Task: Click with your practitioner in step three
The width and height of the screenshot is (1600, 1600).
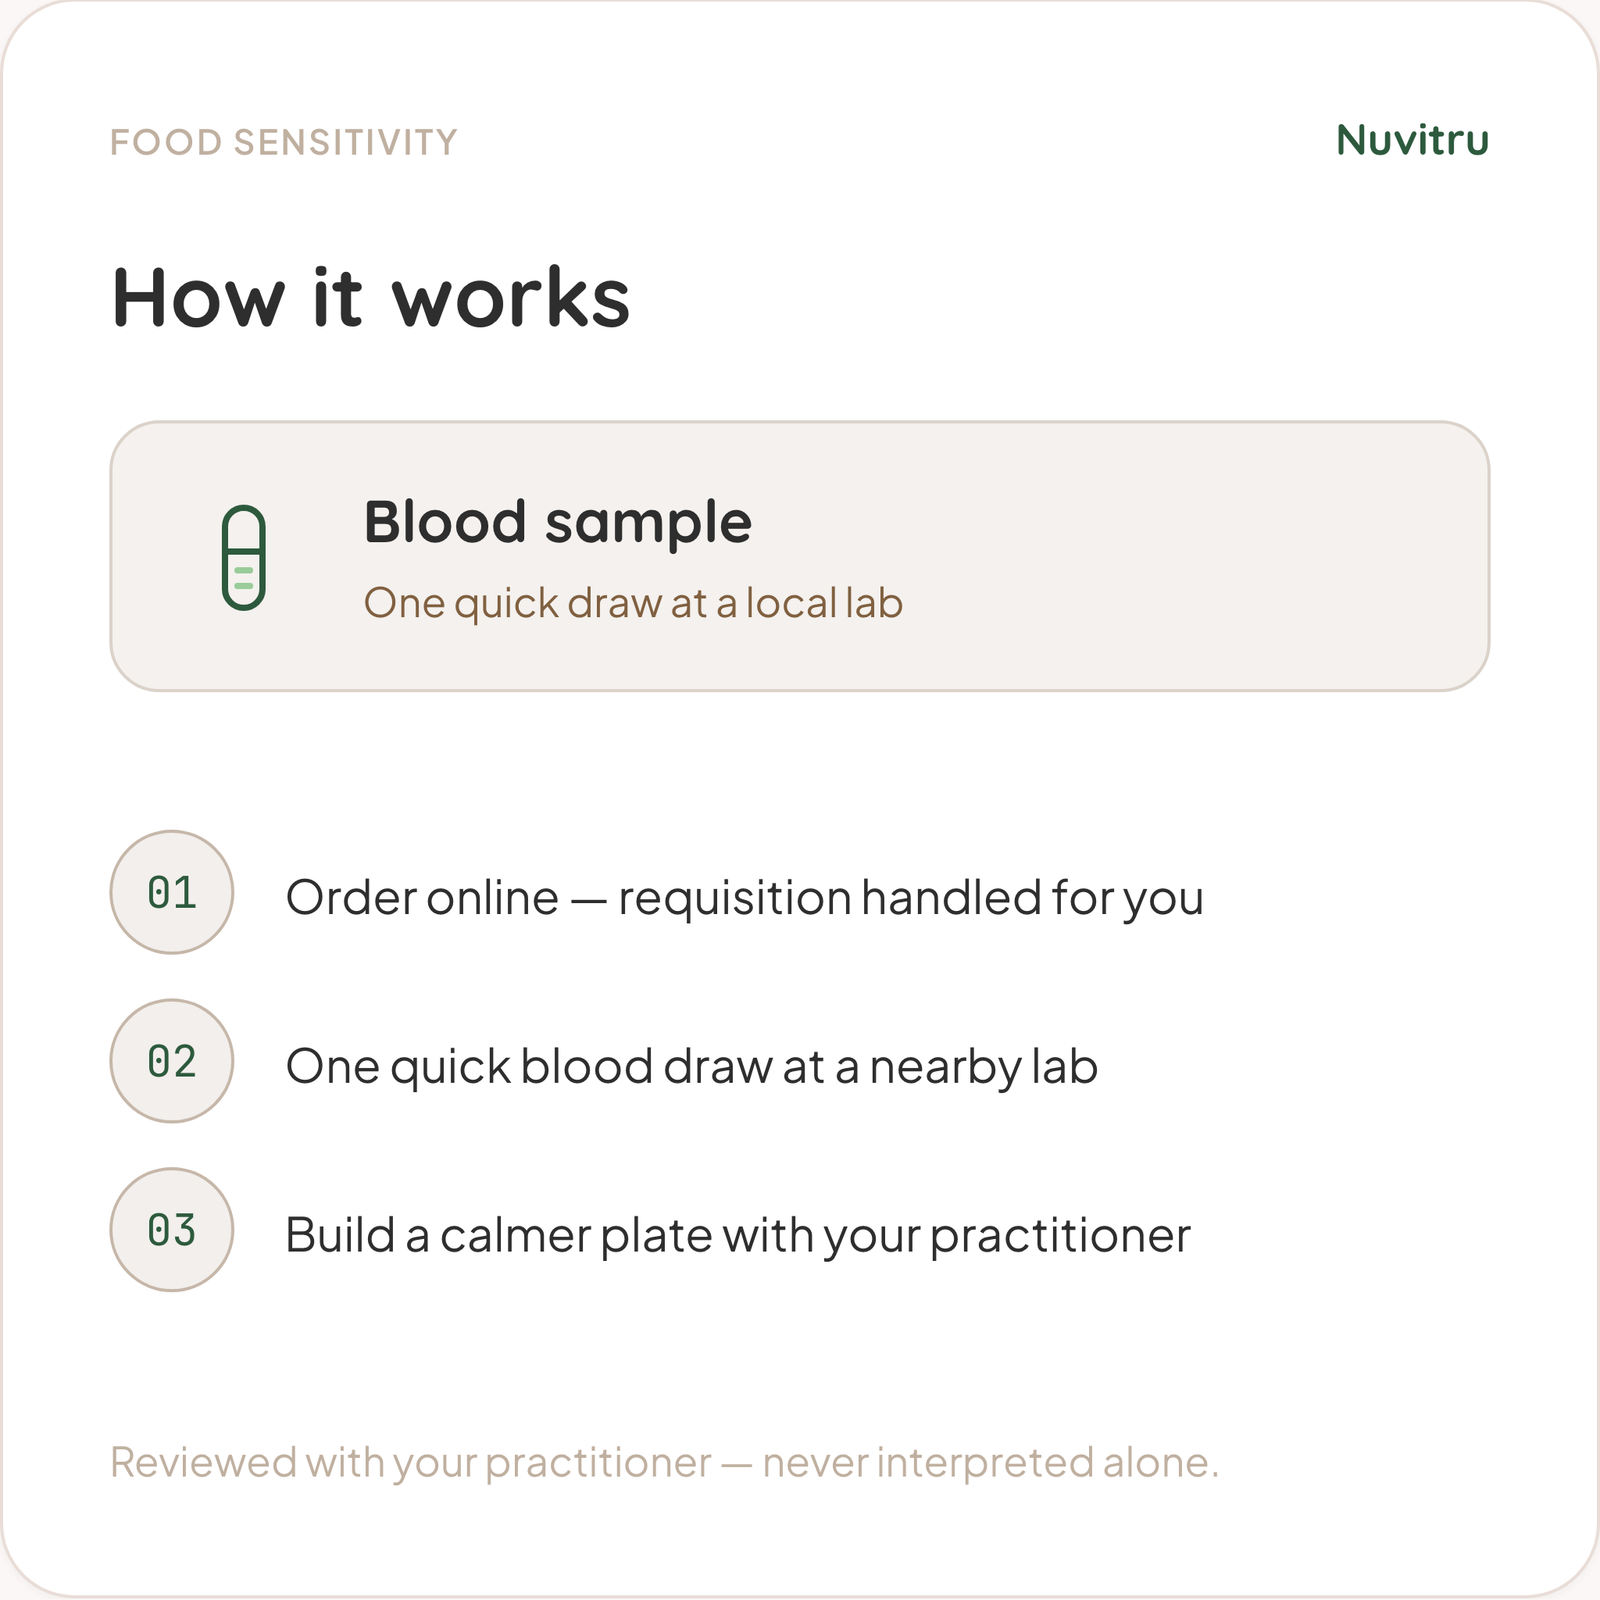Action: point(957,1236)
